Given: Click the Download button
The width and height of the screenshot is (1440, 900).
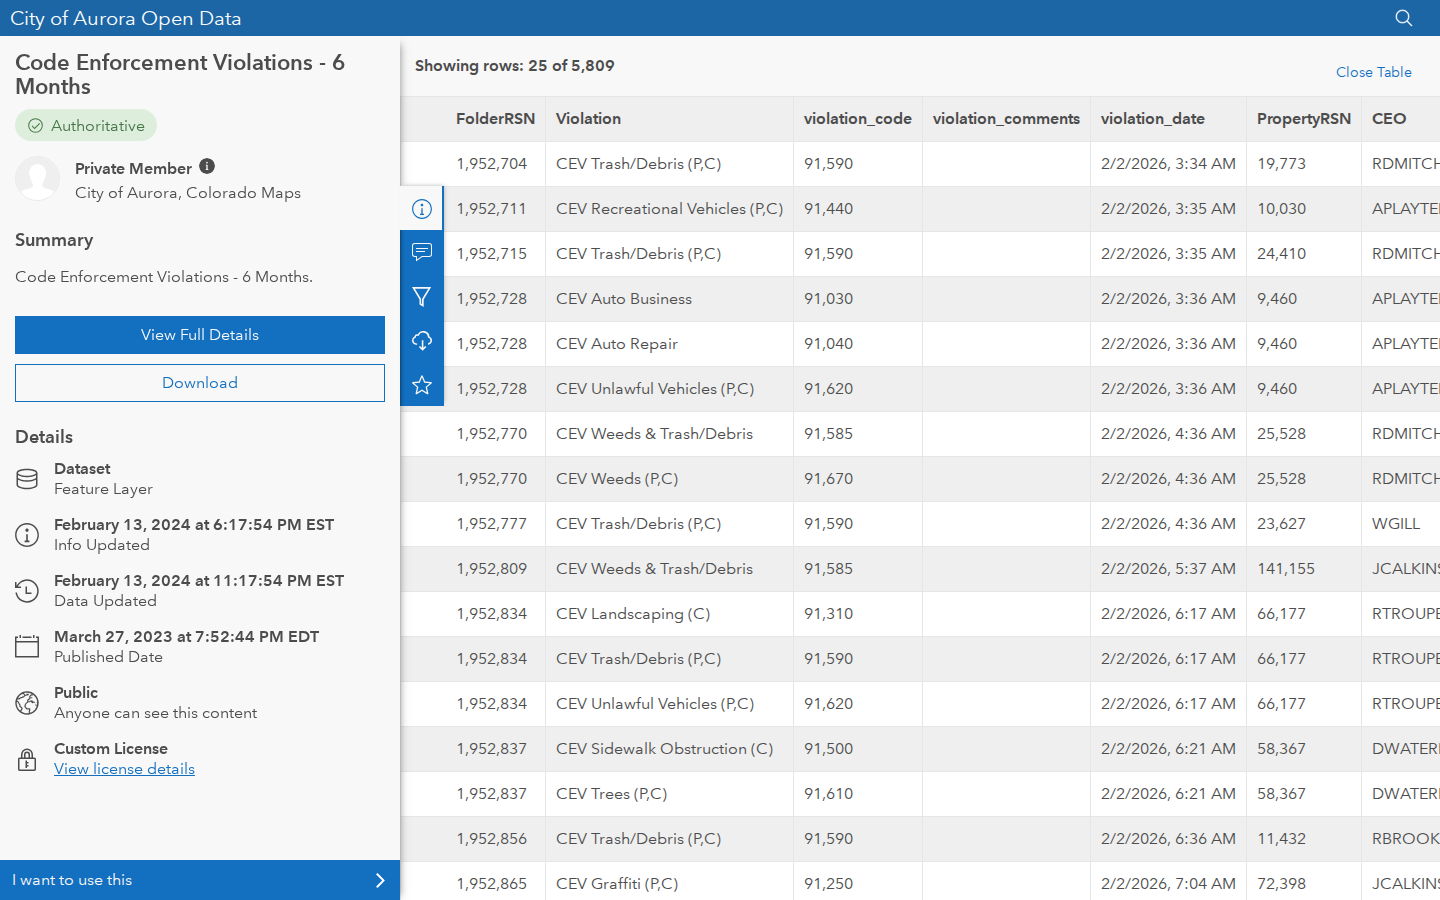Looking at the screenshot, I should pyautogui.click(x=200, y=383).
